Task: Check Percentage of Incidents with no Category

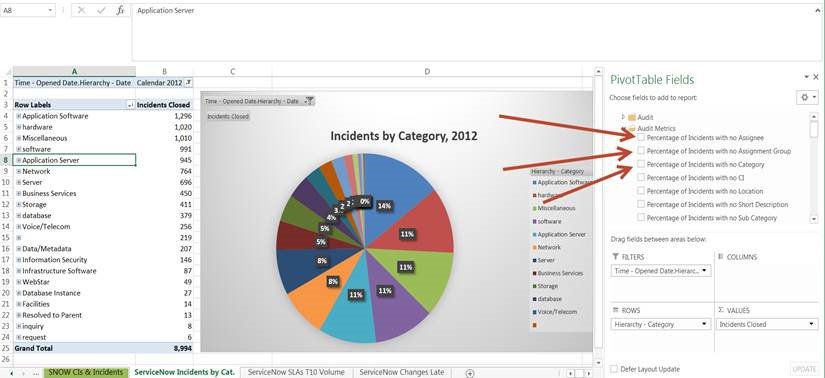Action: coord(641,164)
